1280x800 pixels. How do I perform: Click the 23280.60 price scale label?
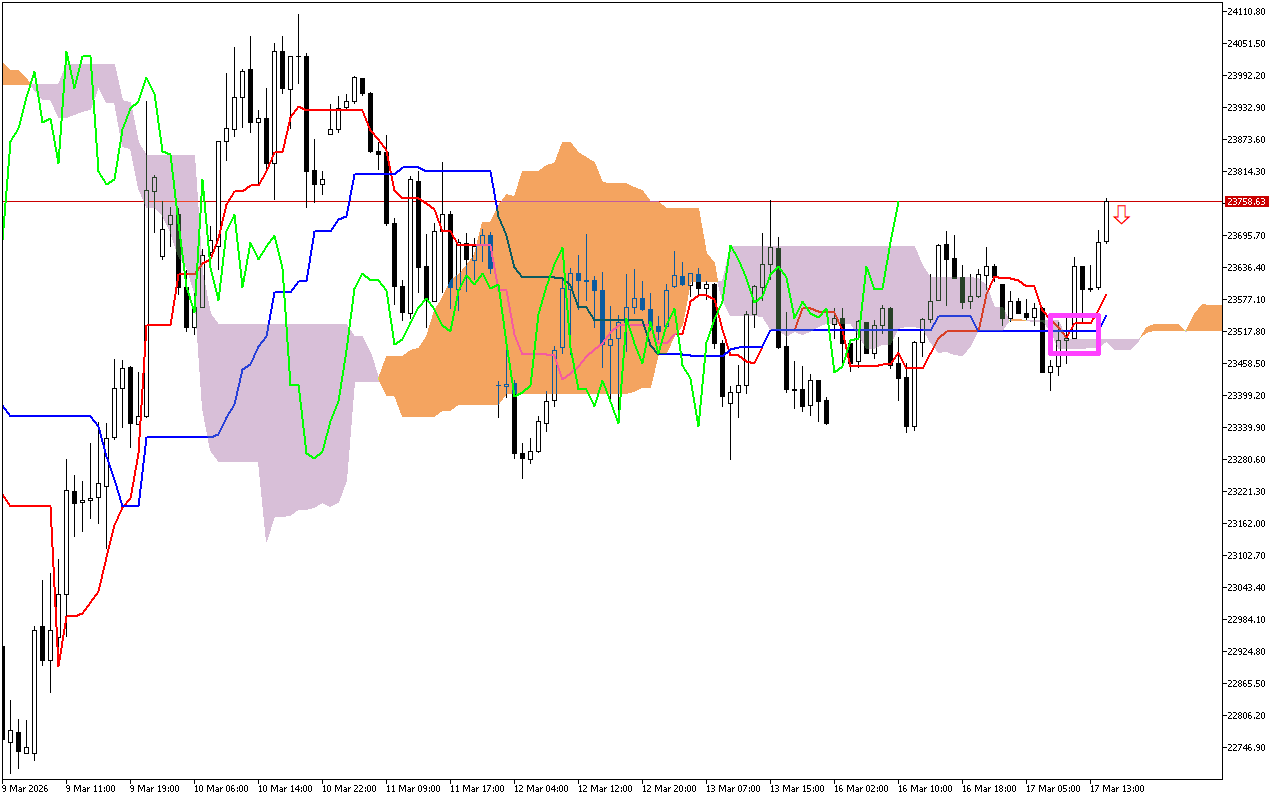click(x=1246, y=460)
